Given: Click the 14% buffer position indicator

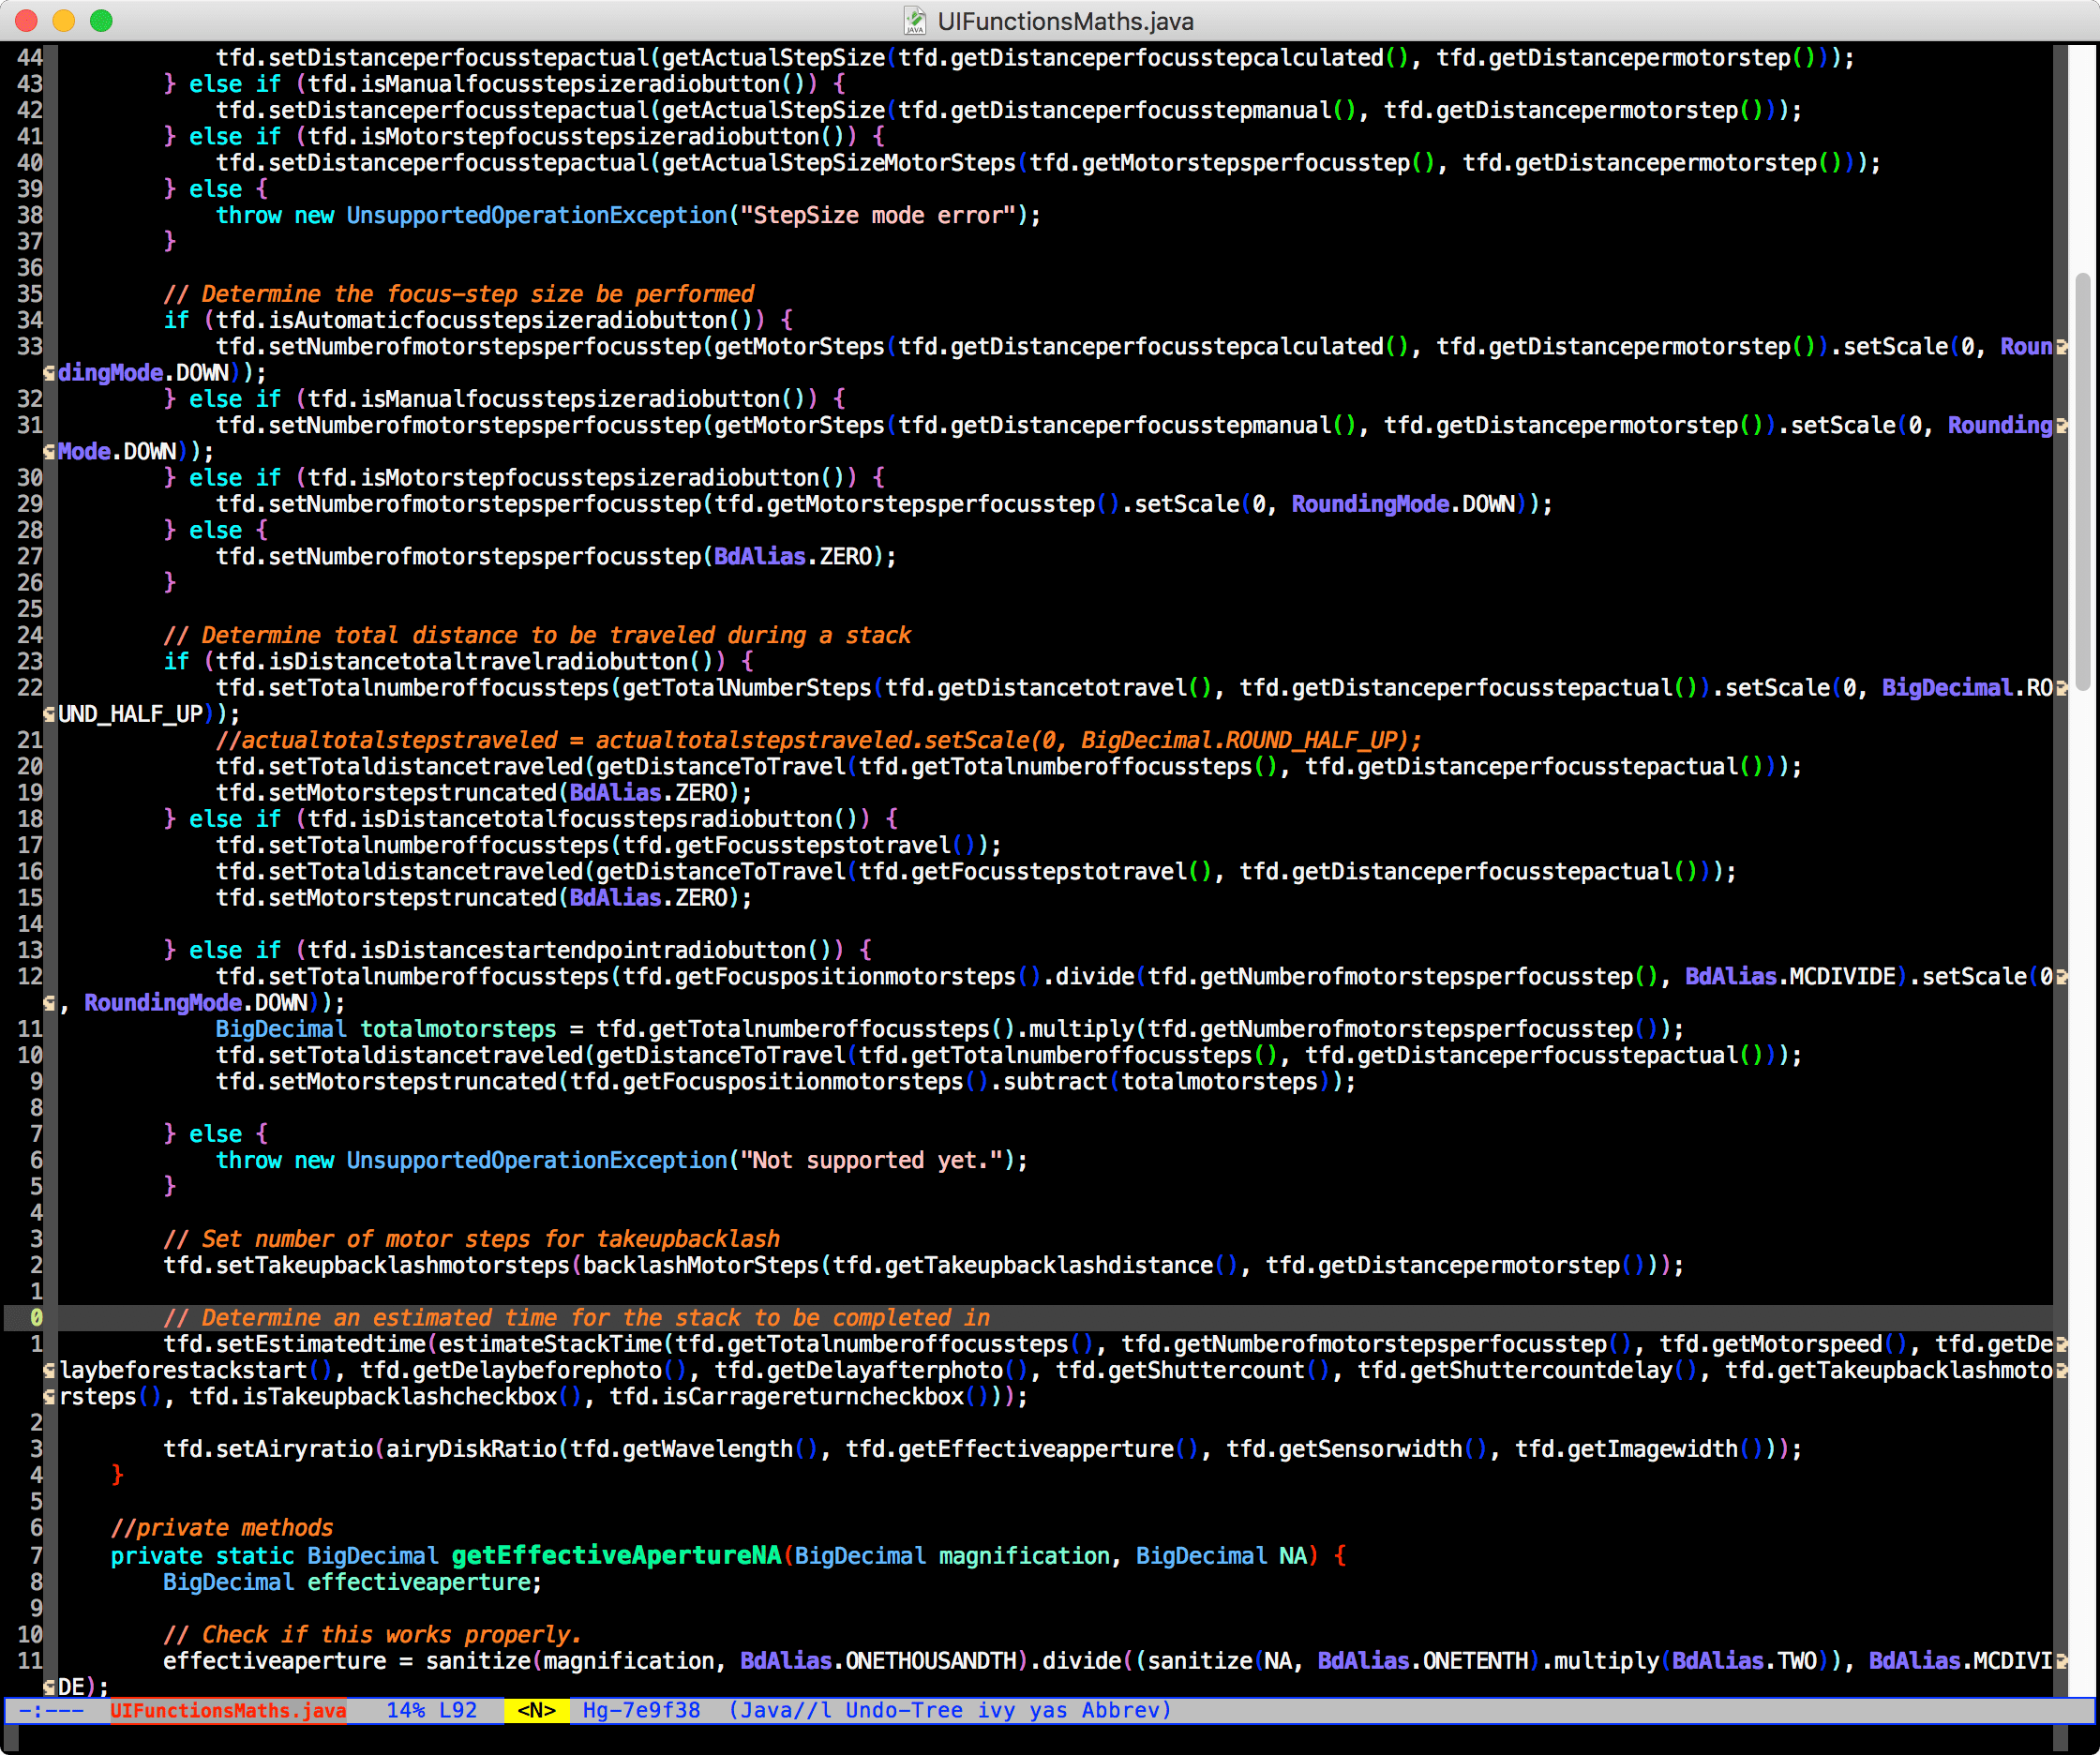Looking at the screenshot, I should [405, 1710].
